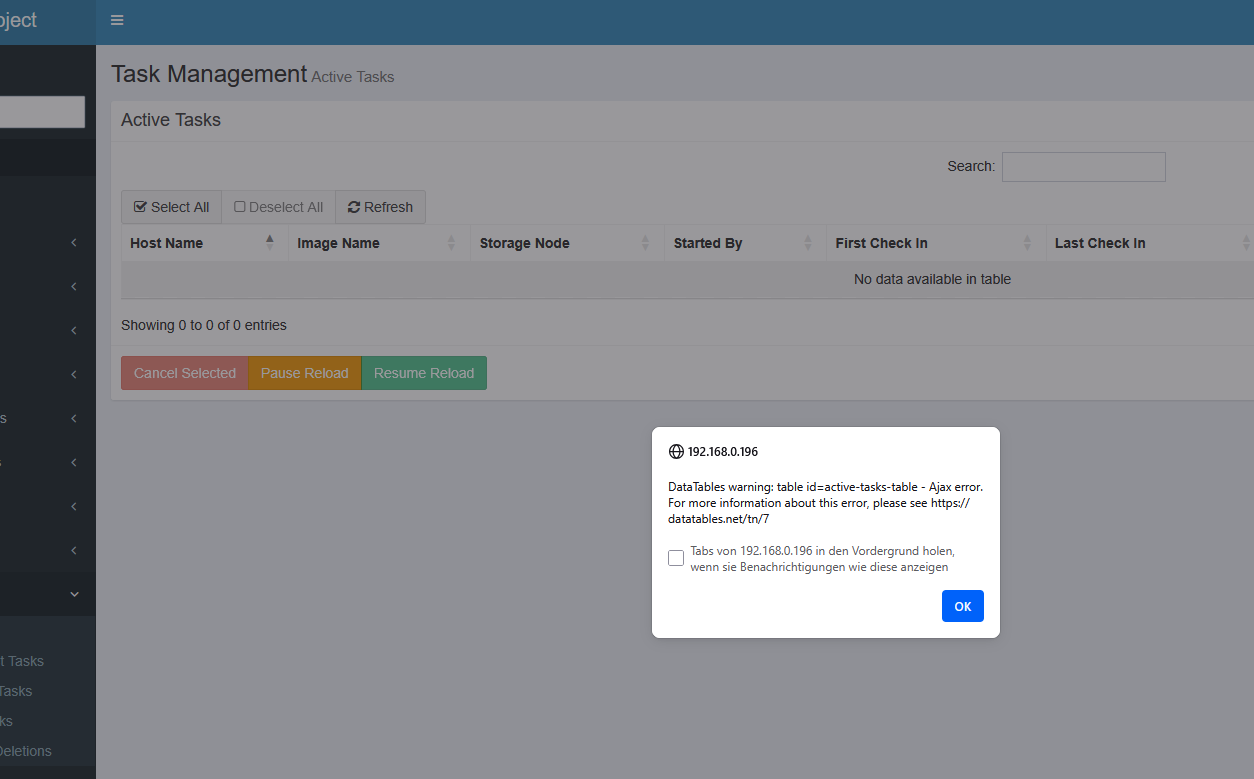Click the globe icon in the alert dialog
Screen dimensions: 1254x779
pos(676,452)
